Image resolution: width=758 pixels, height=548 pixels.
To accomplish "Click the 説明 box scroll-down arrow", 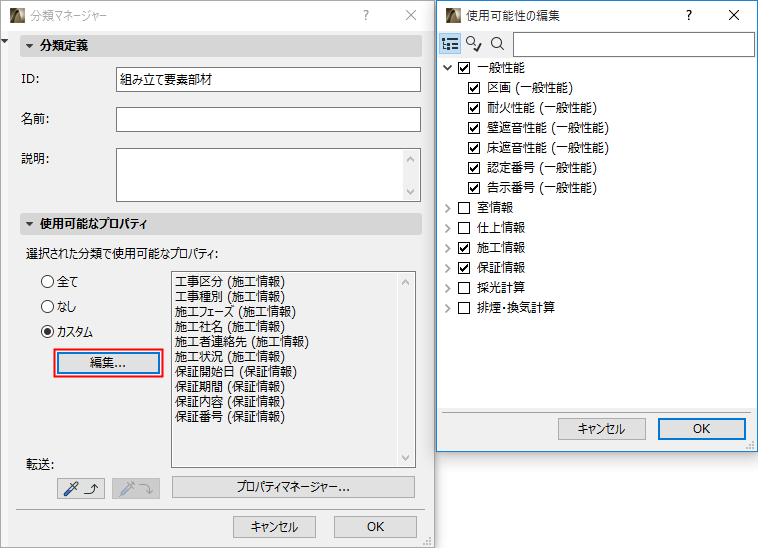I will pos(410,192).
